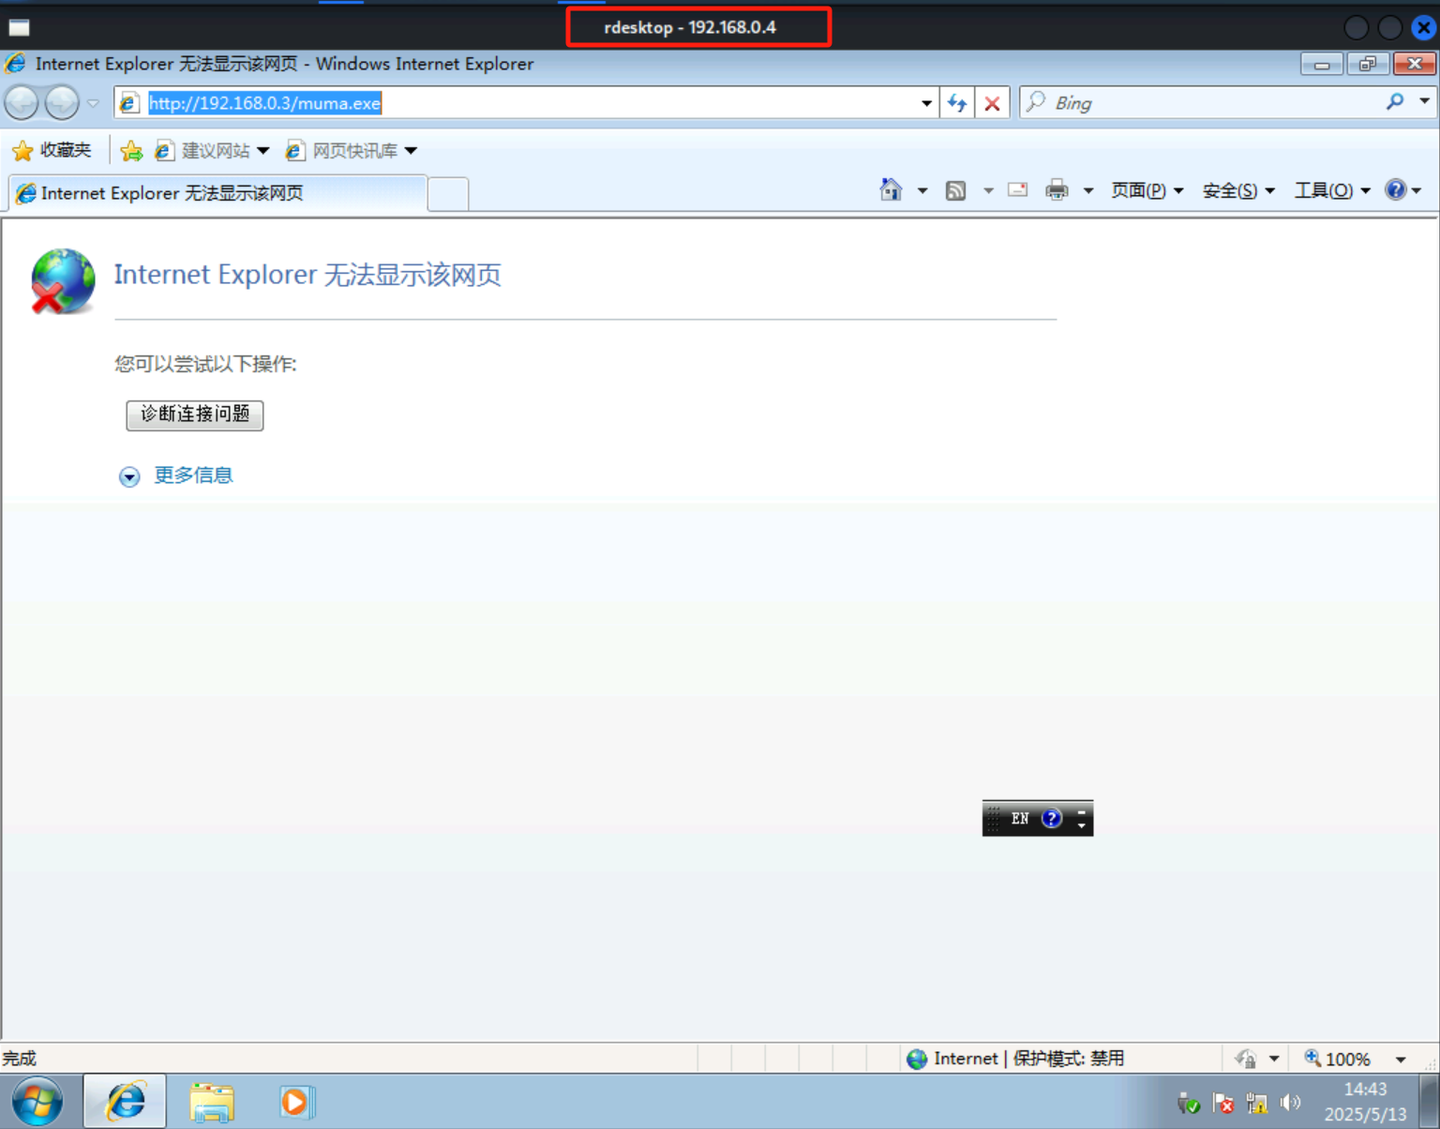Open the zoom level 100% control

tap(1337, 1059)
